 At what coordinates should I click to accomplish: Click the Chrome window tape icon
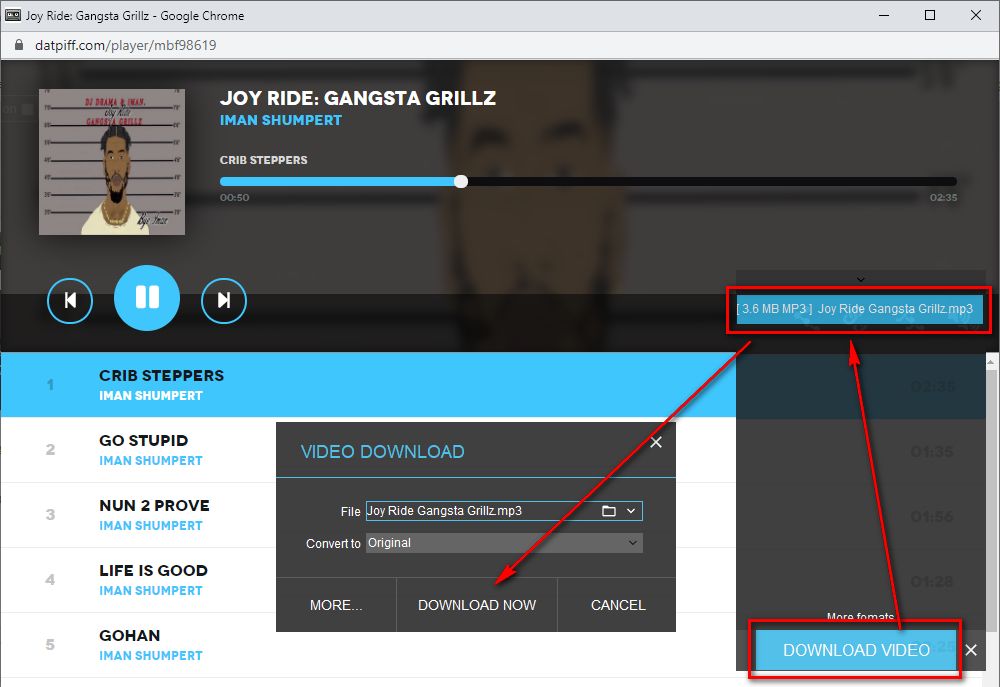point(13,15)
